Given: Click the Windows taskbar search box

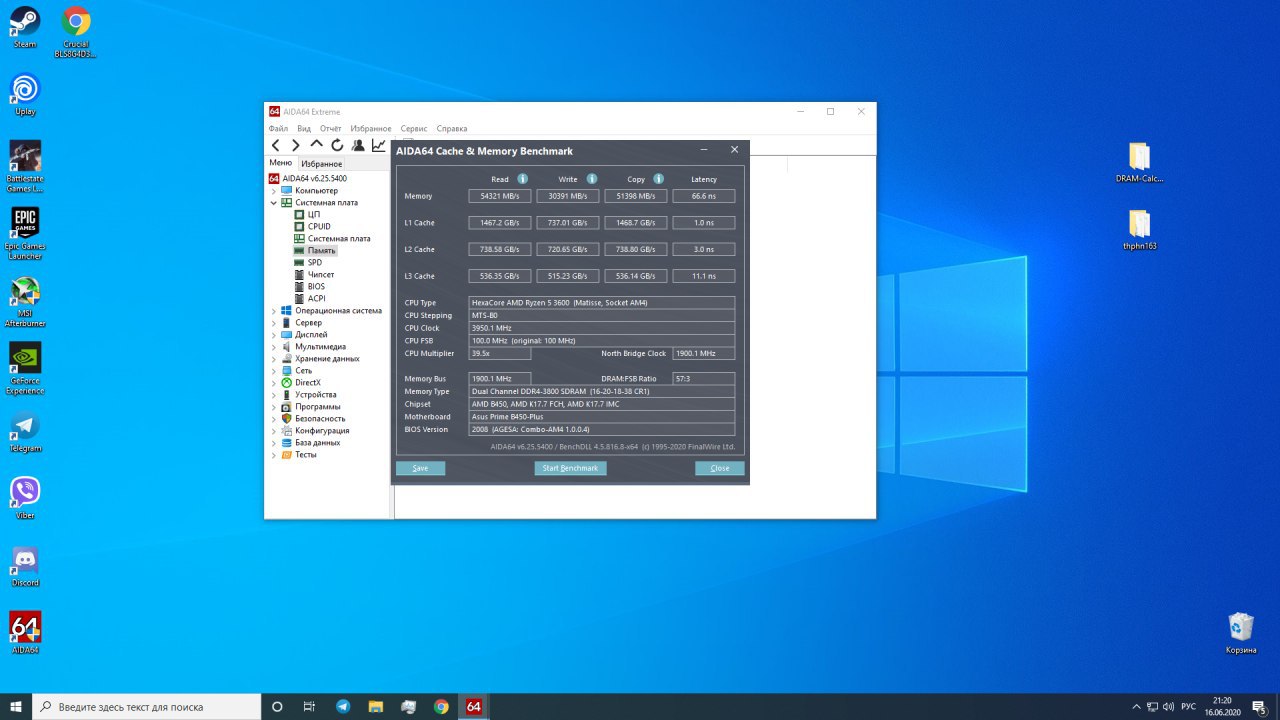Looking at the screenshot, I should [x=146, y=706].
